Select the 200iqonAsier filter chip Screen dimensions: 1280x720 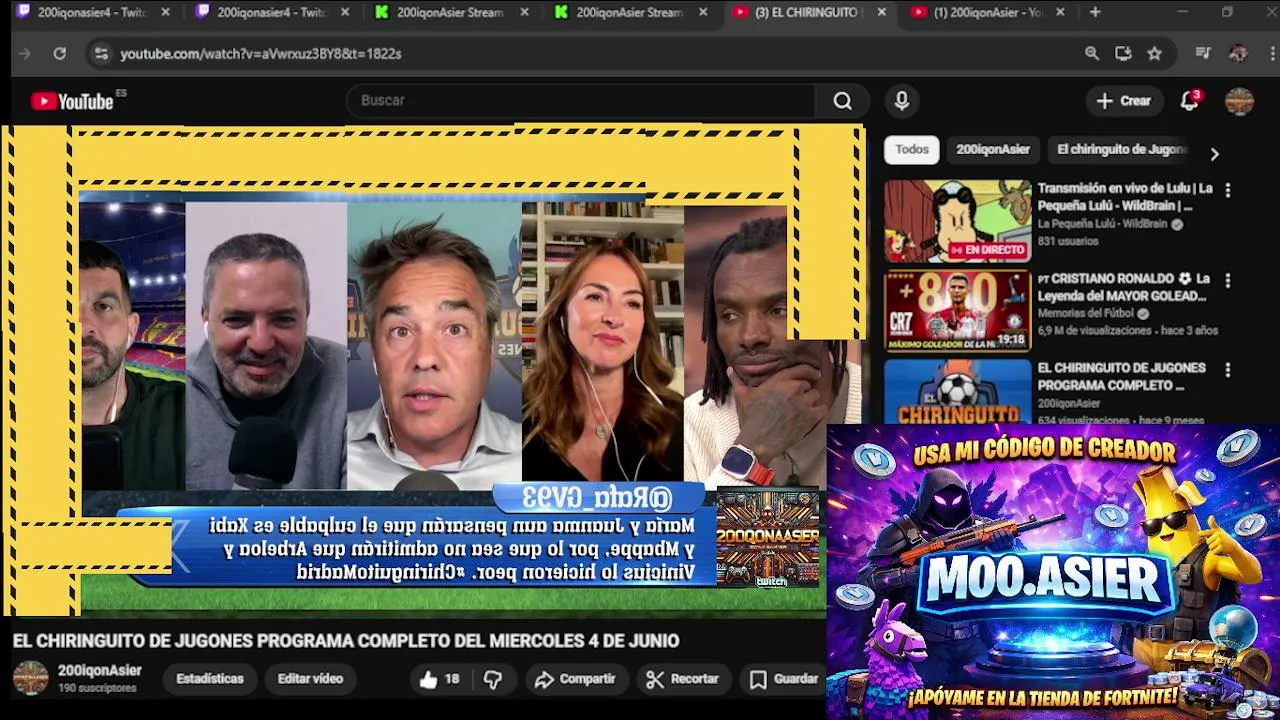point(993,149)
